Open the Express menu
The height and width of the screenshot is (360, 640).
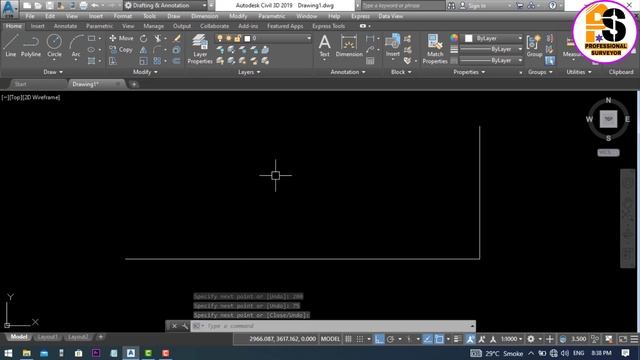(x=360, y=16)
